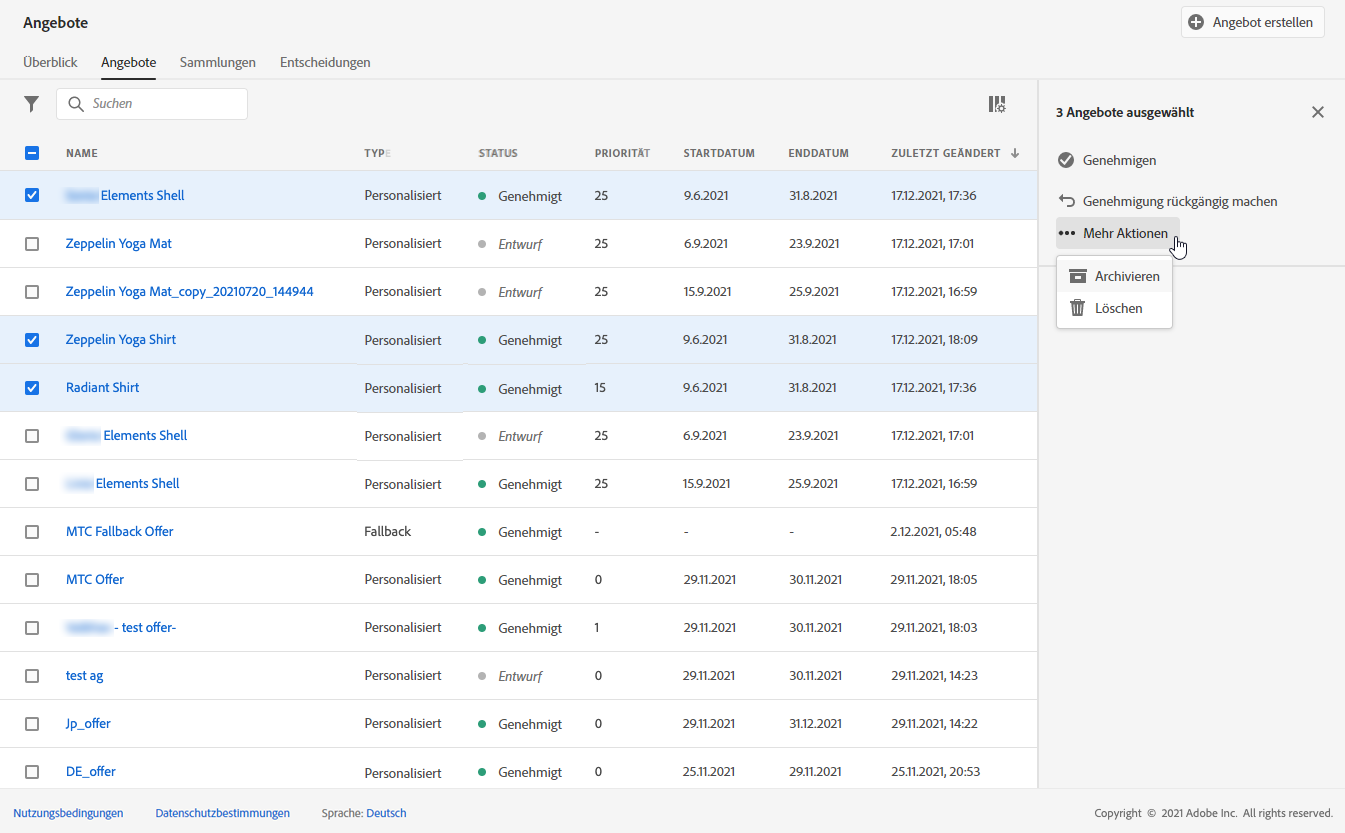Sort by Zuletzt geändert column arrow
1345x833 pixels.
coord(1015,153)
